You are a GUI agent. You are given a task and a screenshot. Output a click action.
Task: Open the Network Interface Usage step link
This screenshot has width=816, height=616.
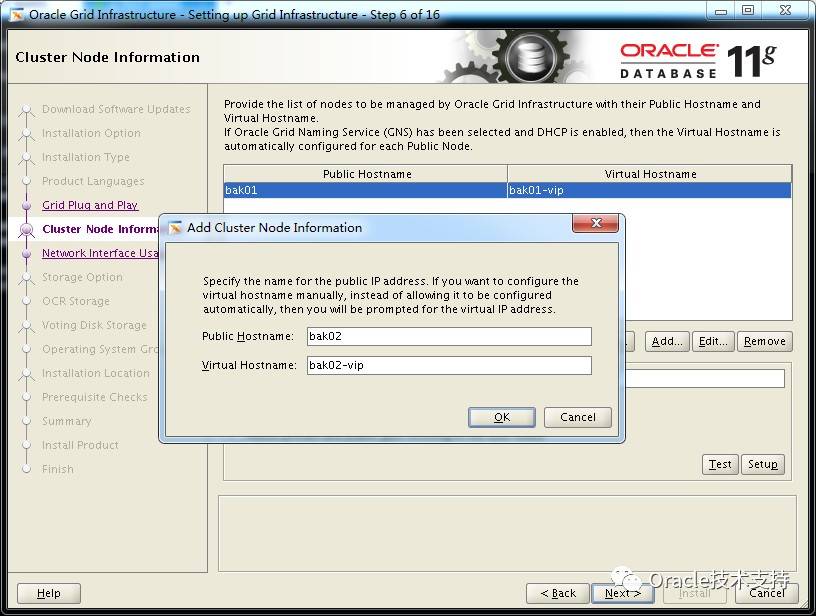point(100,253)
